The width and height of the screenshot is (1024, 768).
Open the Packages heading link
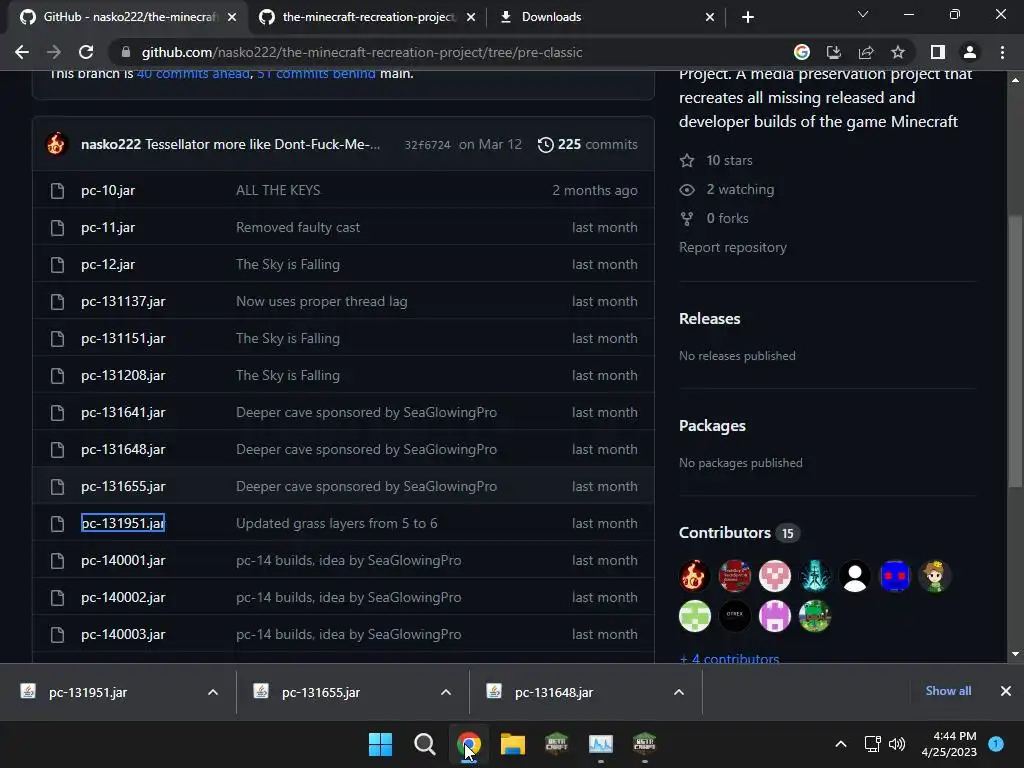click(712, 426)
